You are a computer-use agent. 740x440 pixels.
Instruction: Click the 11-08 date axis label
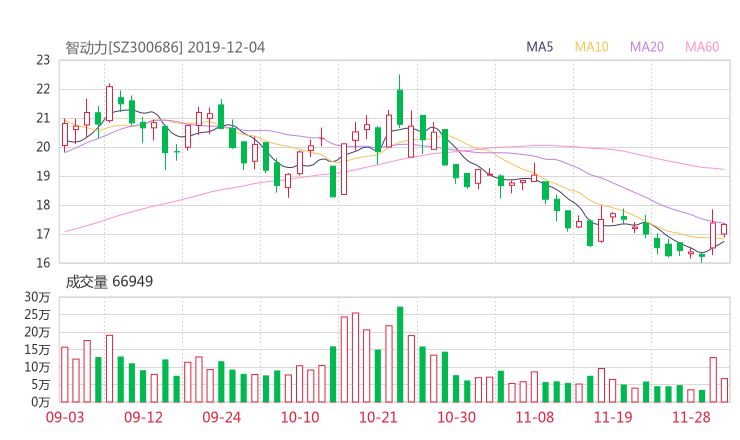535,417
